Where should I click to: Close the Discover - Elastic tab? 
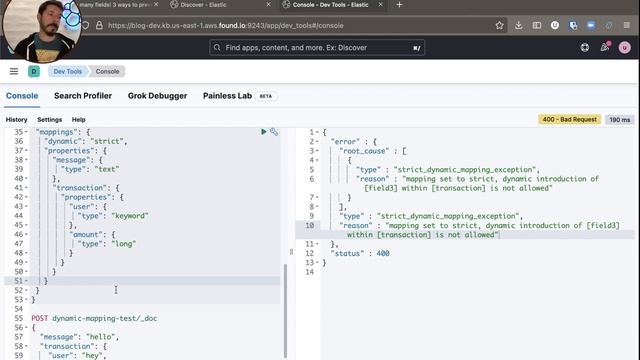point(268,4)
